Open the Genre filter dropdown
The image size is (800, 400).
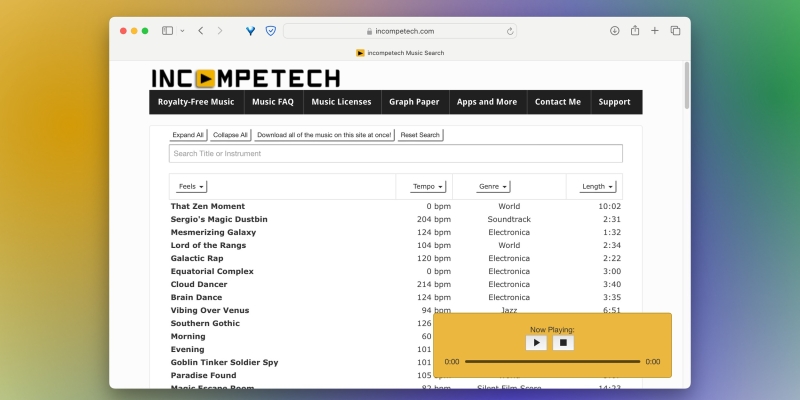coord(493,186)
